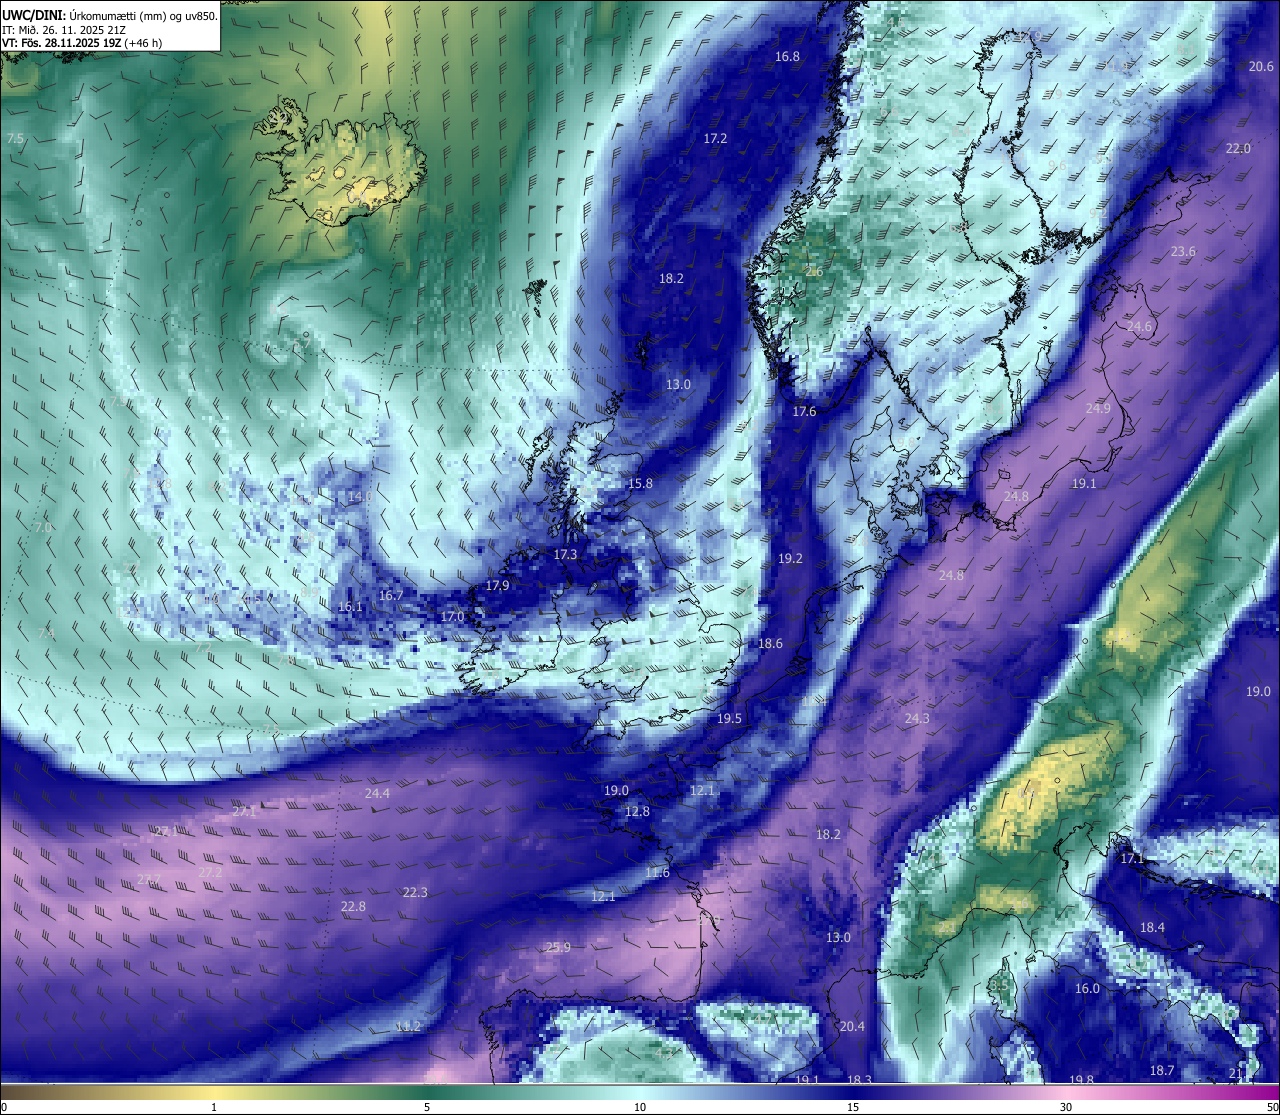Screen dimensions: 1280x1115
Task: Click the 18.3 value label
Action: tap(859, 1080)
